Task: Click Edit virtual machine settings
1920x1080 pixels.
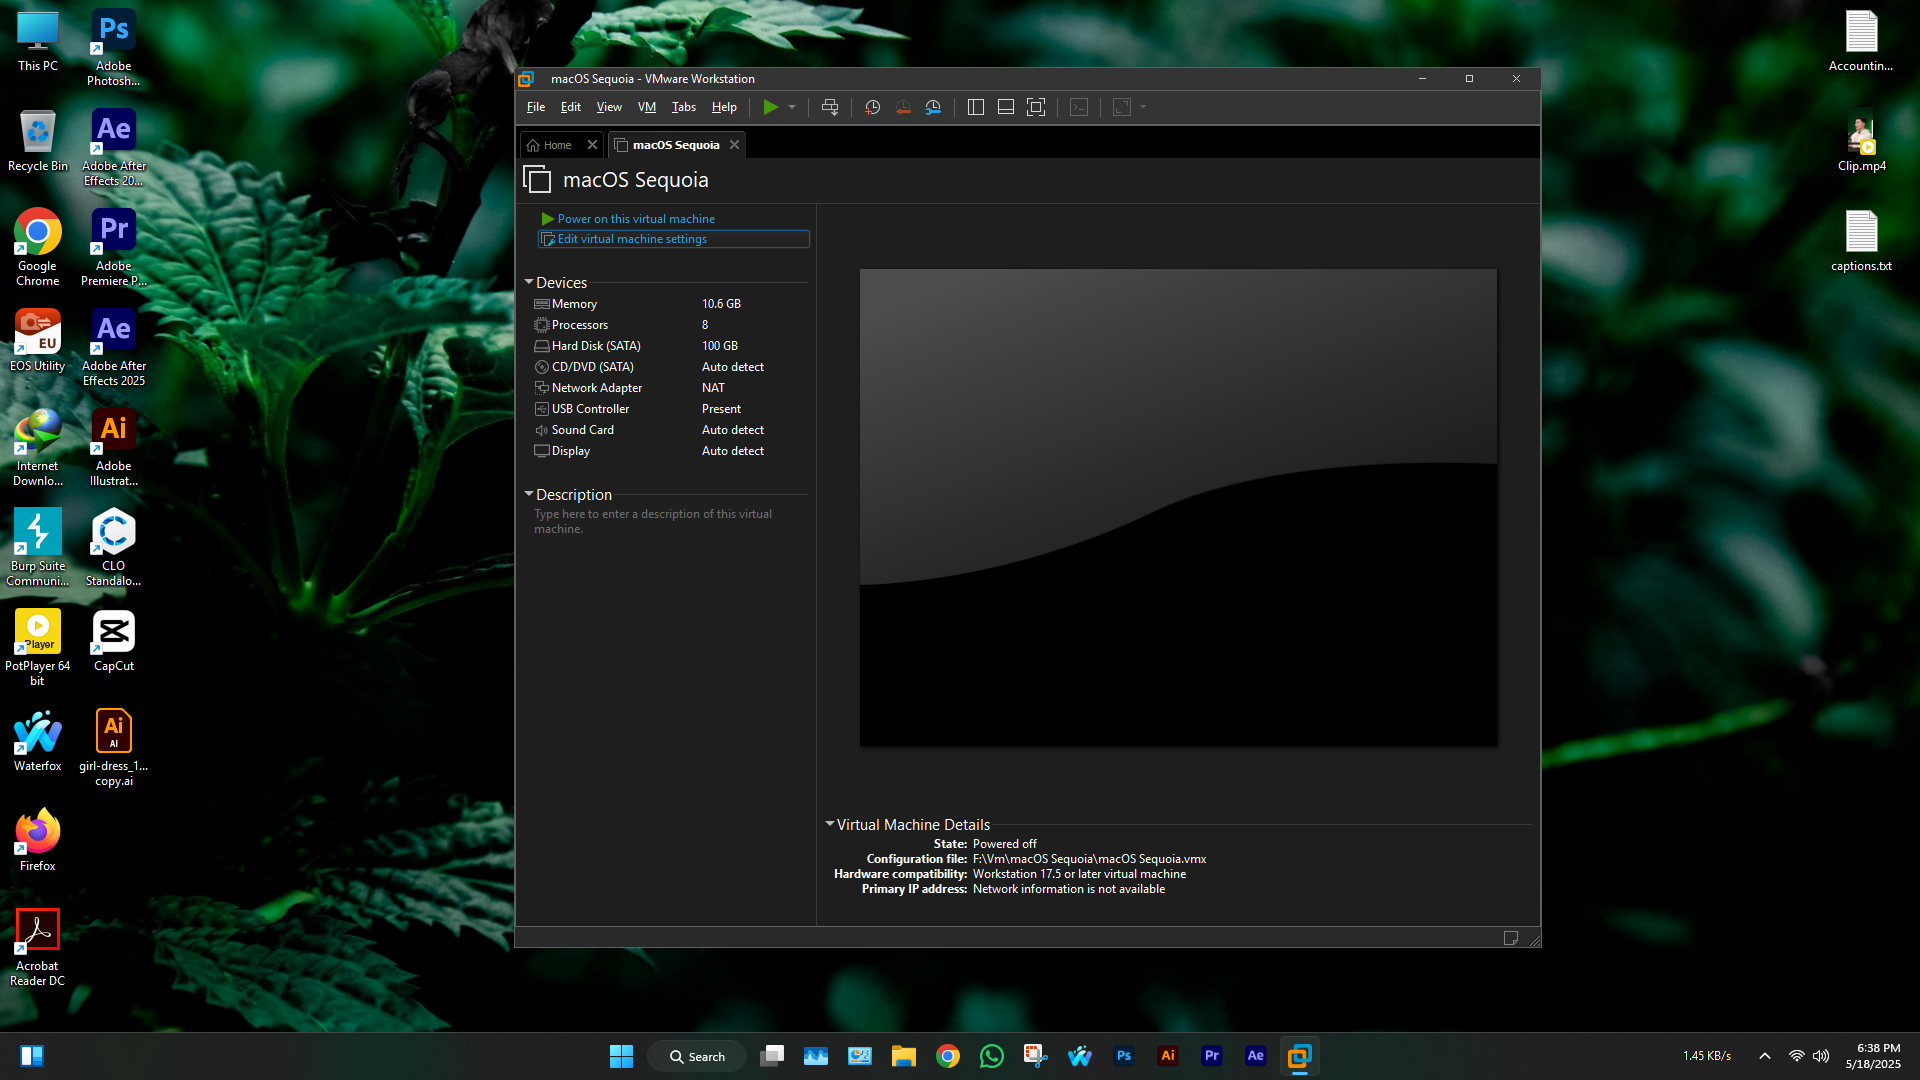Action: pyautogui.click(x=631, y=239)
